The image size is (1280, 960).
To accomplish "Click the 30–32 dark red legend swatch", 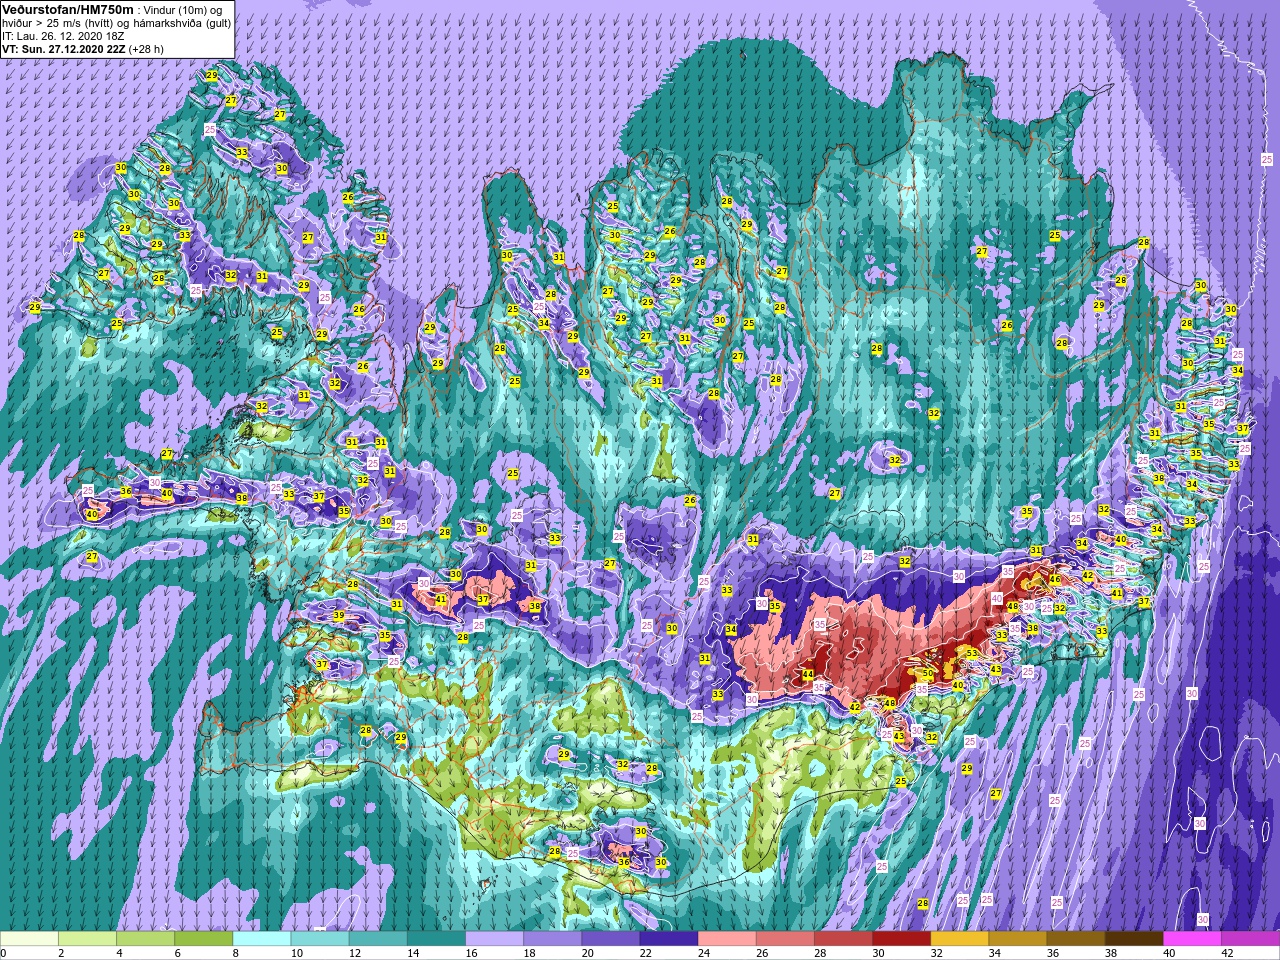I will point(901,940).
